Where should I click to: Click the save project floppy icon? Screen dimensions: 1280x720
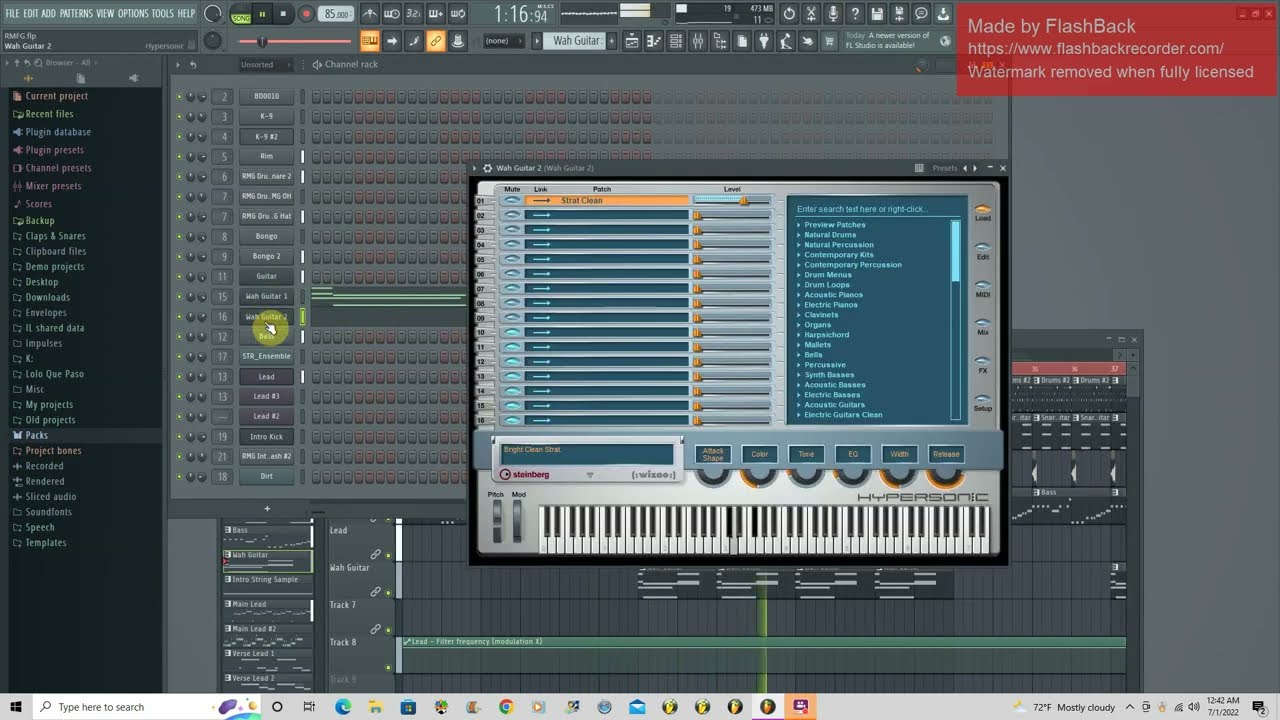pyautogui.click(x=877, y=14)
